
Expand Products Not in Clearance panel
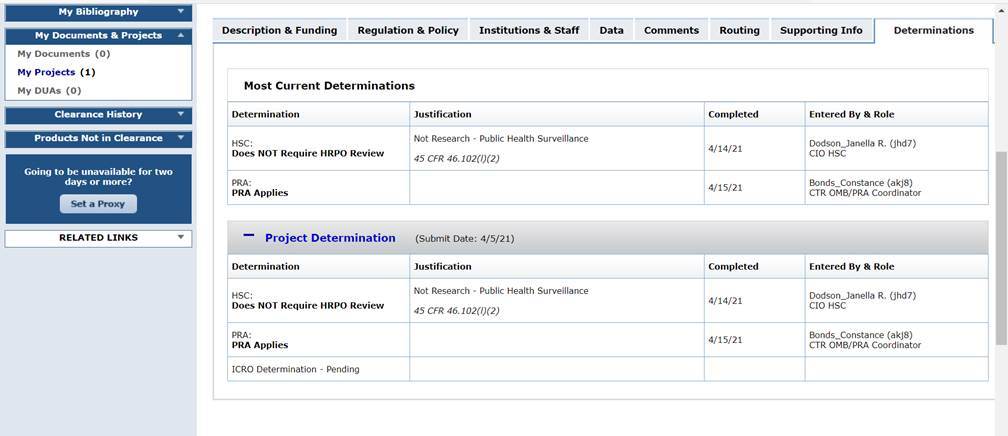[x=181, y=138]
